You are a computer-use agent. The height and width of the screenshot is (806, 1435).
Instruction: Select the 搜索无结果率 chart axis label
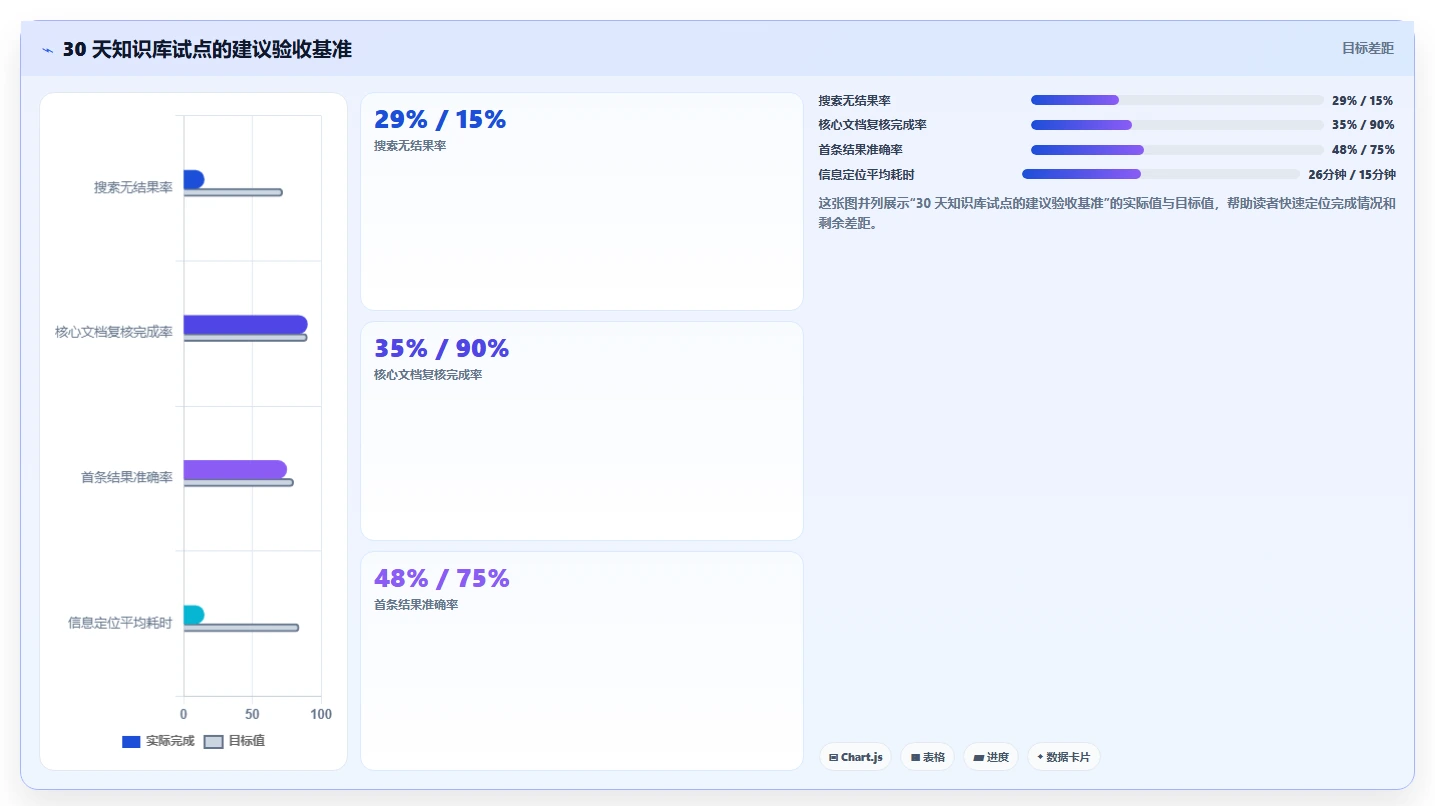(x=133, y=187)
